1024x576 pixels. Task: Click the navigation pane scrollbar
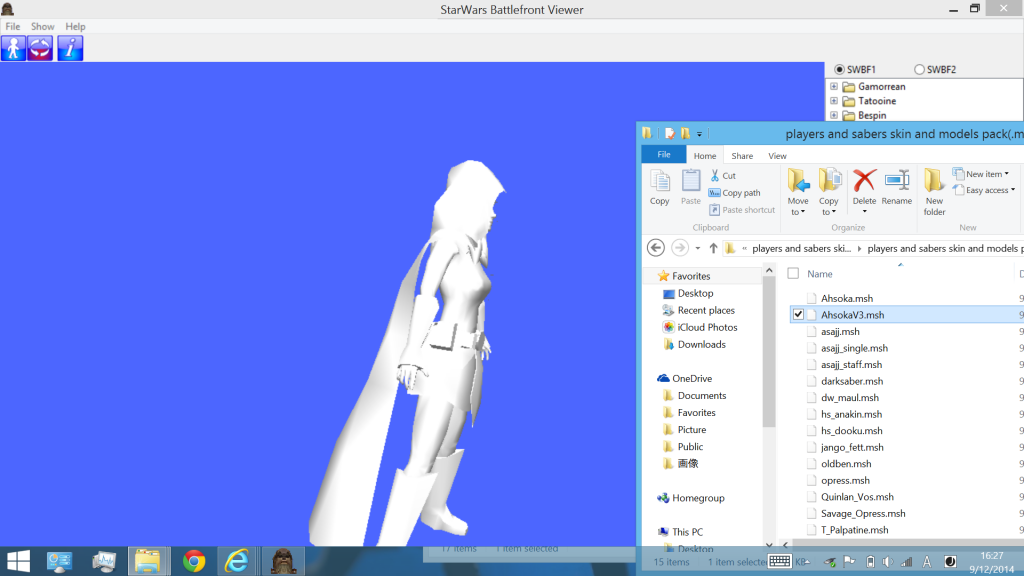tap(769, 352)
